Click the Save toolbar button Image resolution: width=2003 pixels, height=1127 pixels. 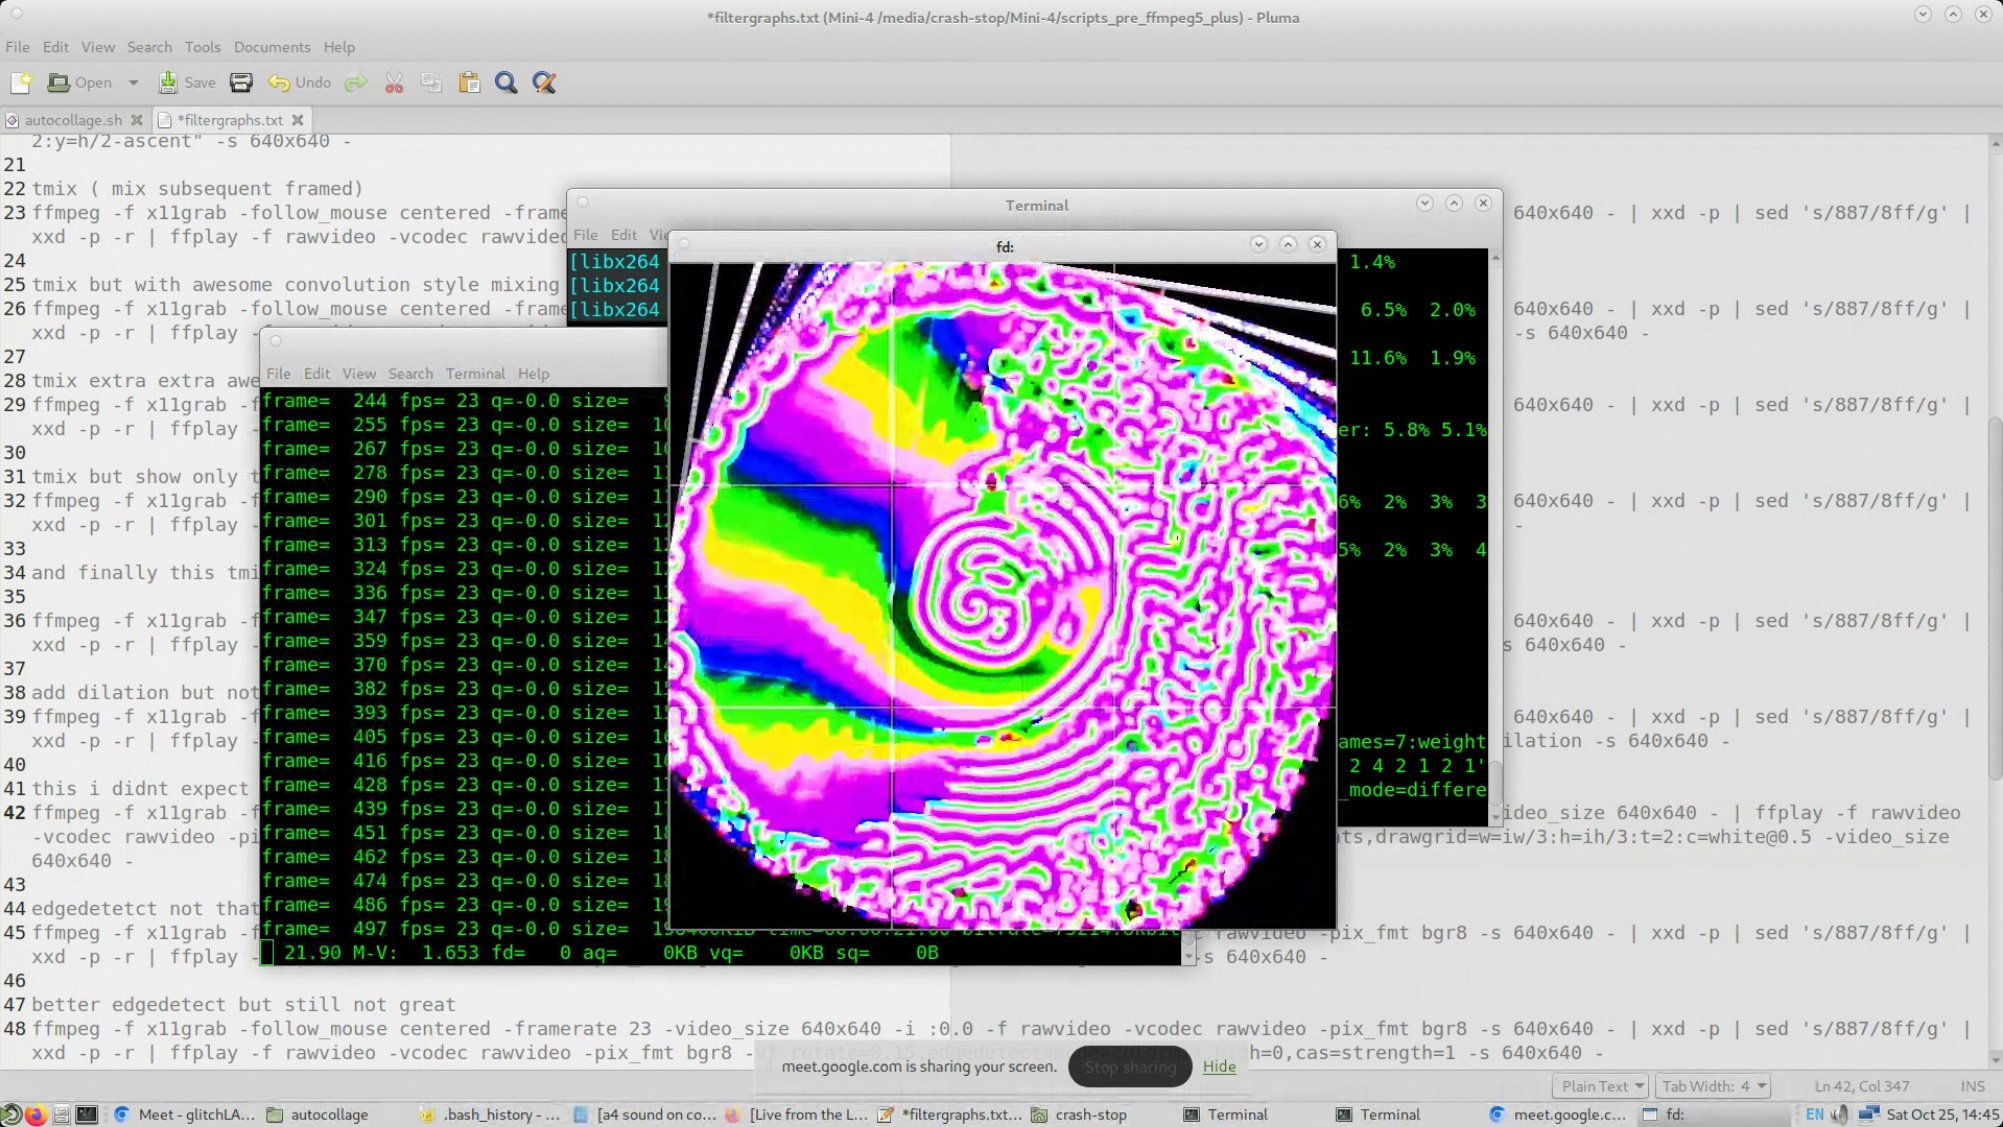187,83
